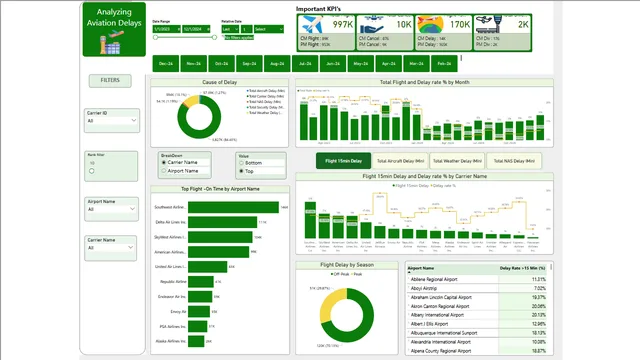The width and height of the screenshot is (640, 360).
Task: Switch to Total NAS Delay (Min) tab
Action: pyautogui.click(x=514, y=161)
